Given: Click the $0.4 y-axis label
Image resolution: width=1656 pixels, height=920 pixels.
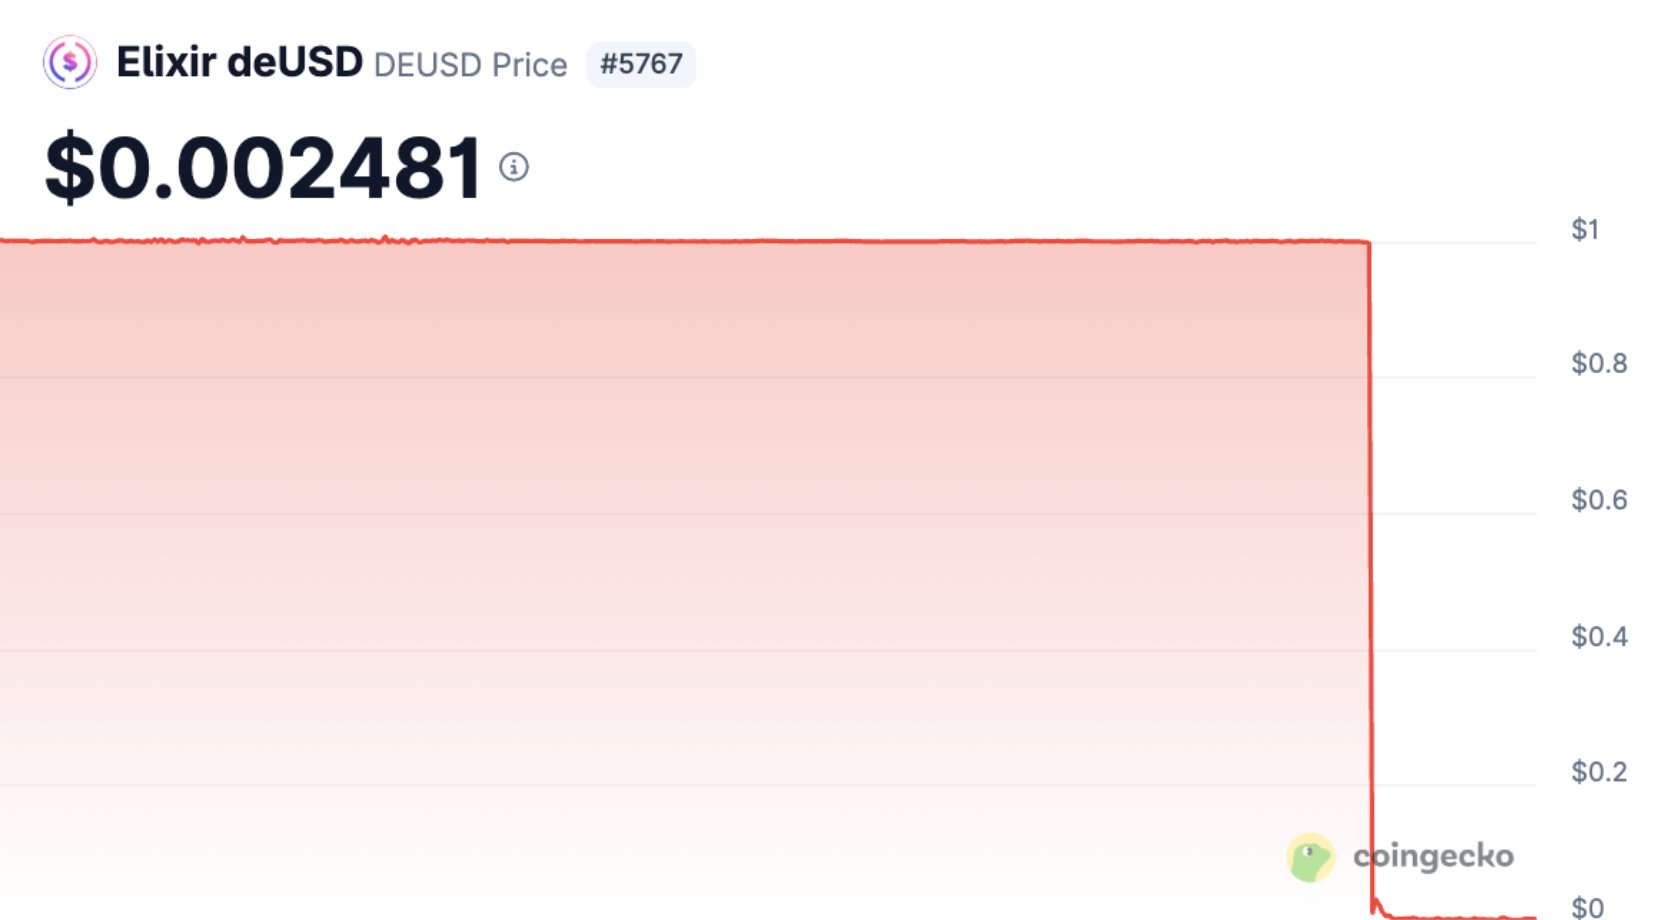Looking at the screenshot, I should 1598,636.
